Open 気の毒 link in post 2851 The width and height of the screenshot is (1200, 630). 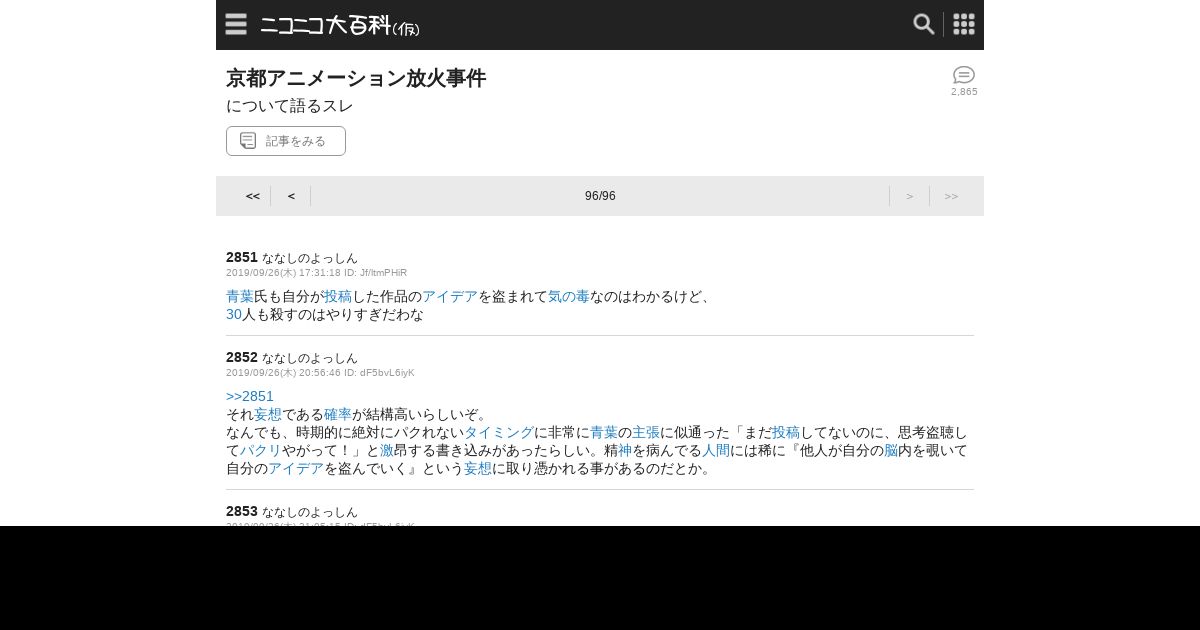coord(569,296)
